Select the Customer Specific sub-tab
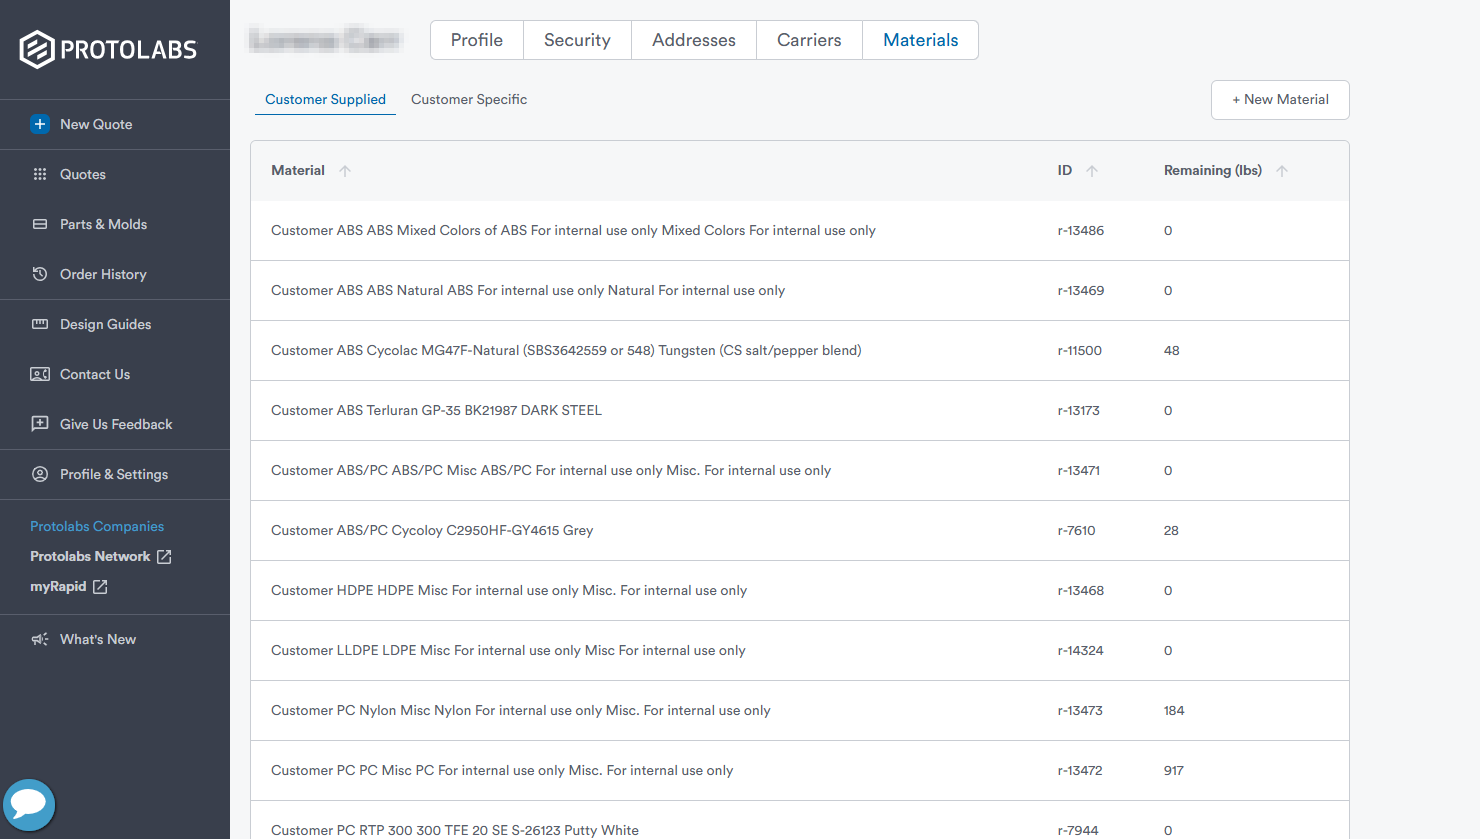The image size is (1480, 839). 468,99
